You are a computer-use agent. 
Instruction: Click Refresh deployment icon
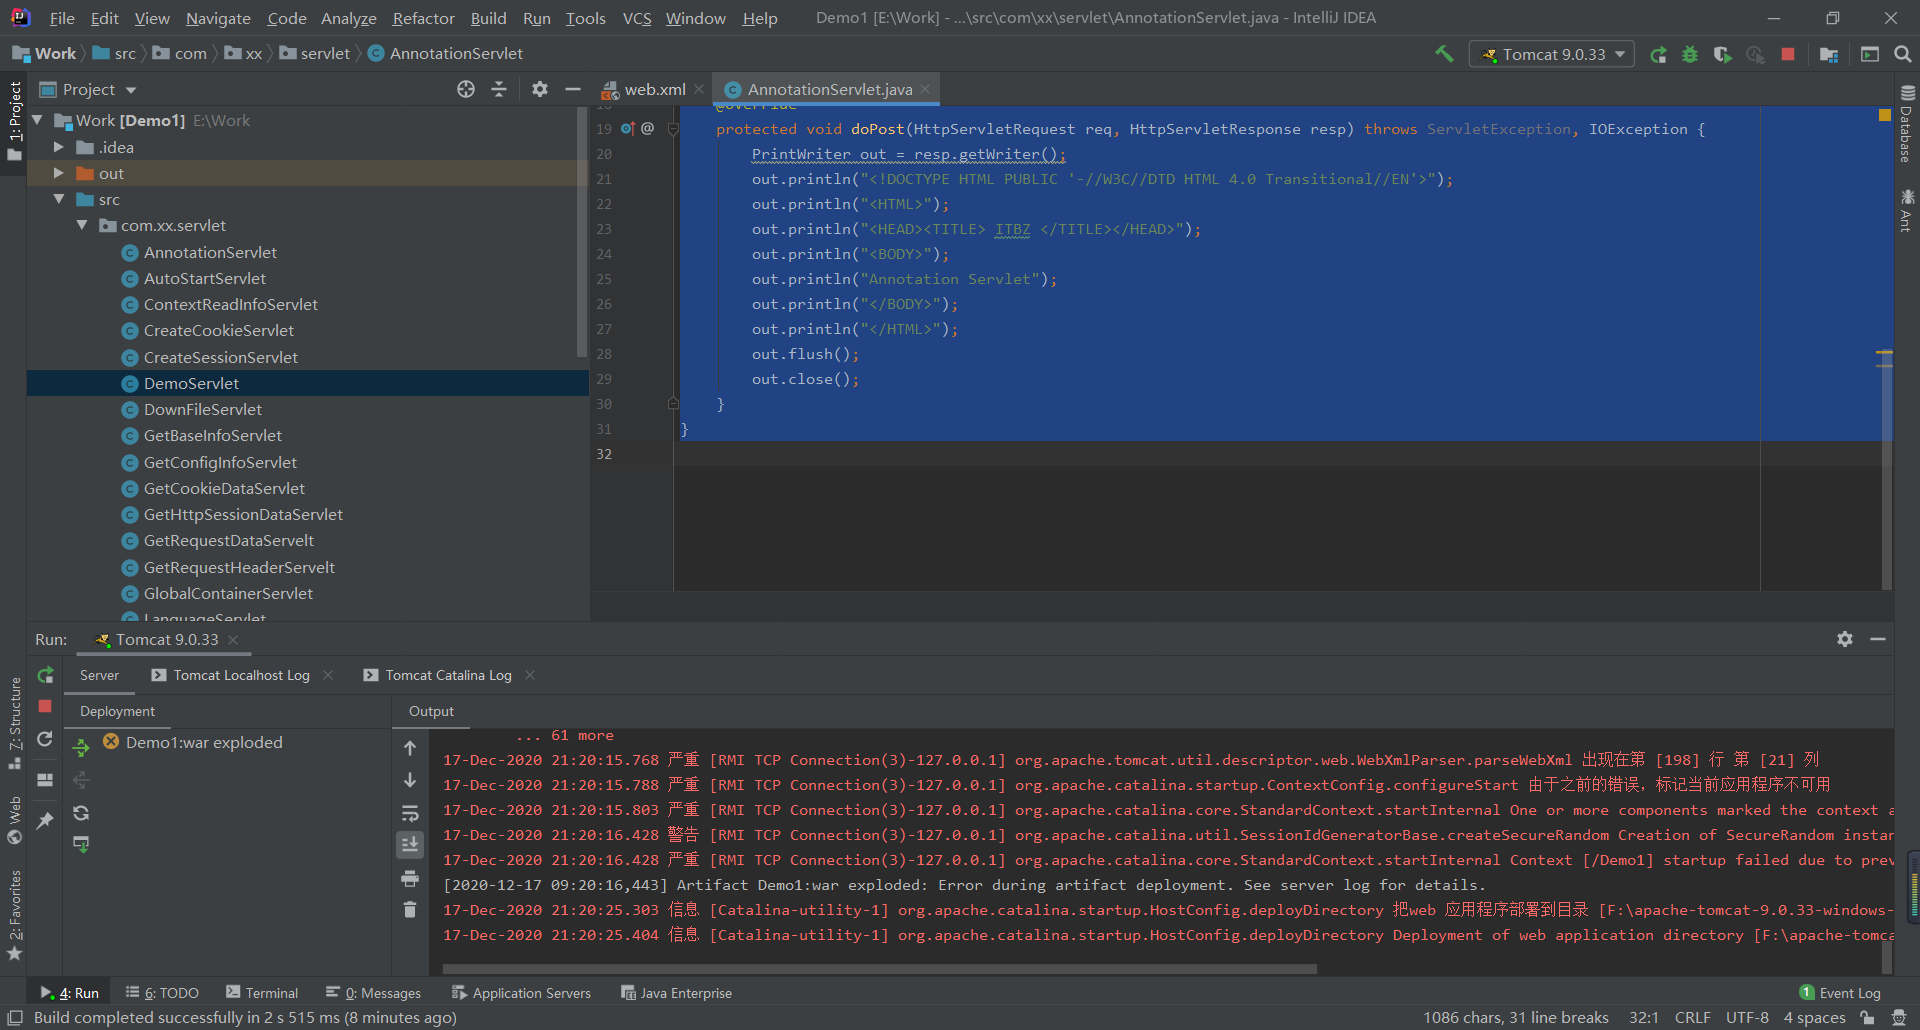pos(81,813)
